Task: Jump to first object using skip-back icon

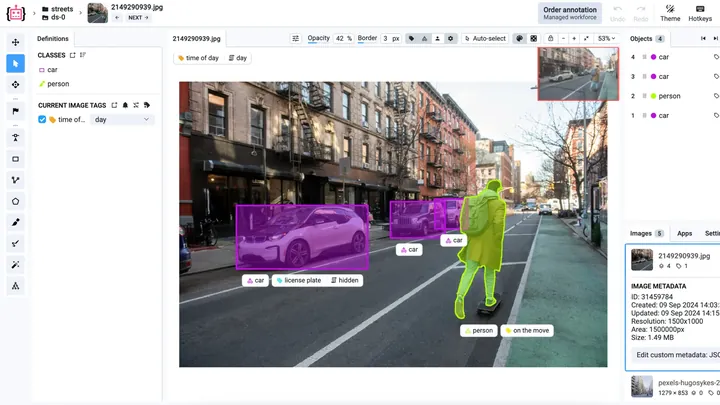Action: [703, 39]
